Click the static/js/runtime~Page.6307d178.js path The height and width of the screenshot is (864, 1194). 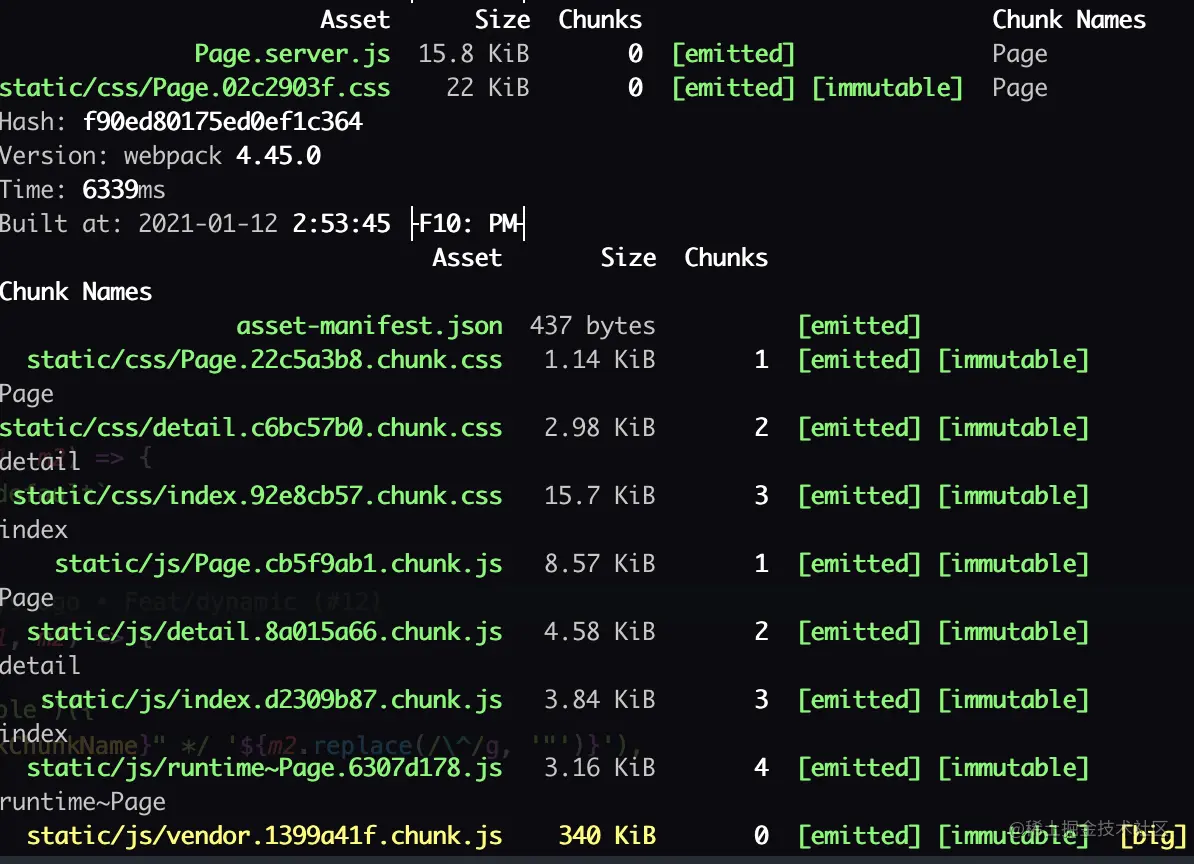[264, 768]
